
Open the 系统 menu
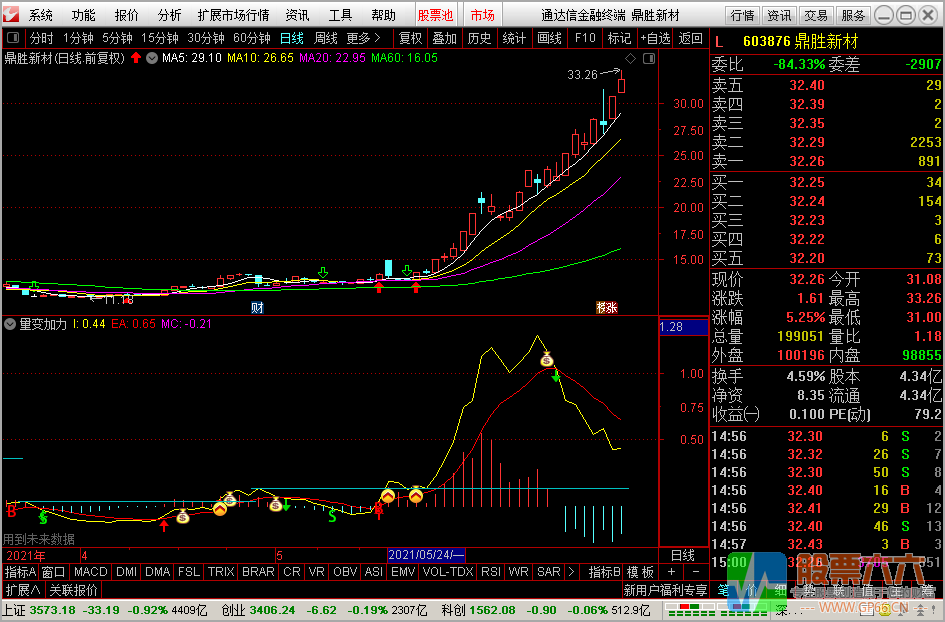pos(41,15)
